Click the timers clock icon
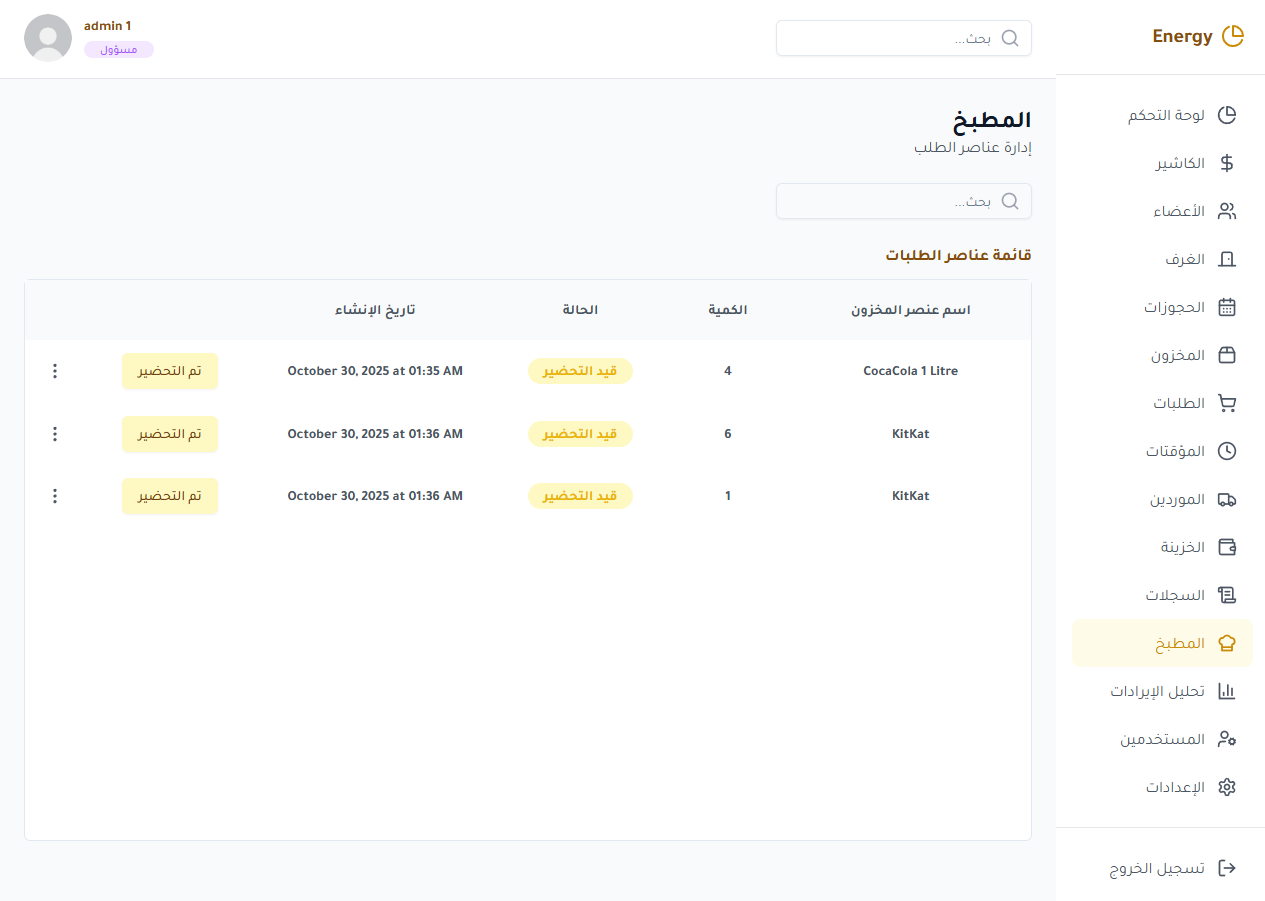1265x901 pixels. (1227, 451)
